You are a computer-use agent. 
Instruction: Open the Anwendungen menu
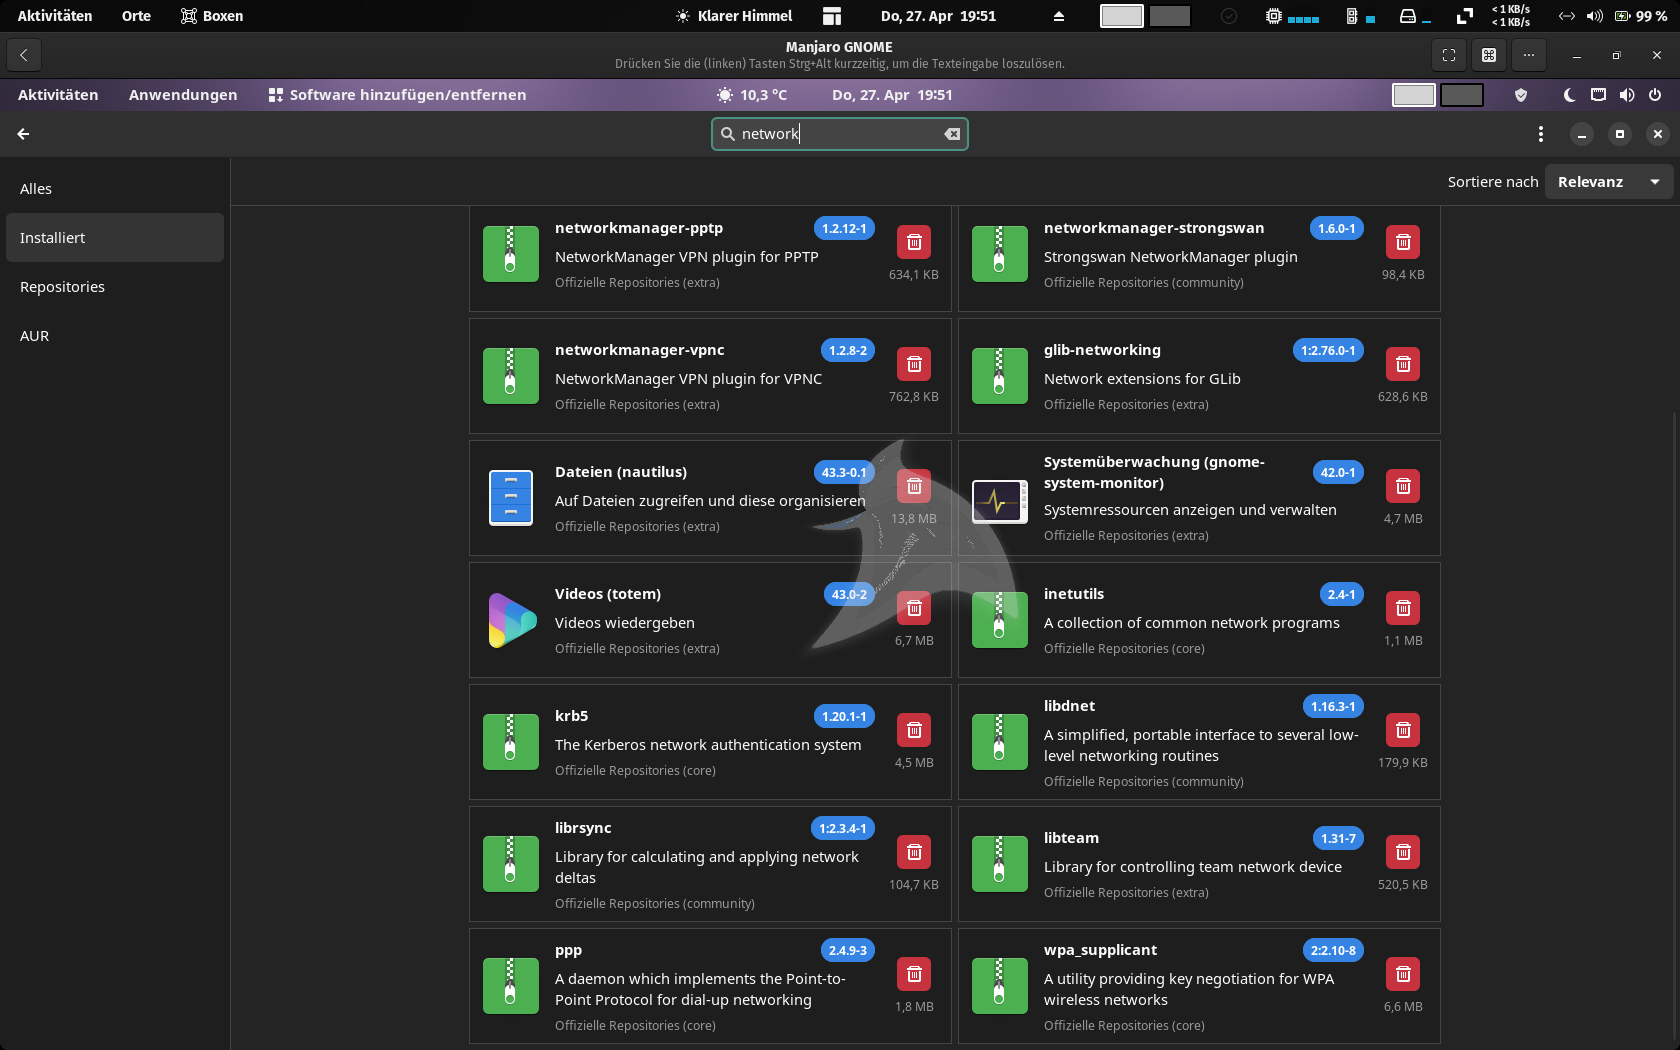(183, 95)
